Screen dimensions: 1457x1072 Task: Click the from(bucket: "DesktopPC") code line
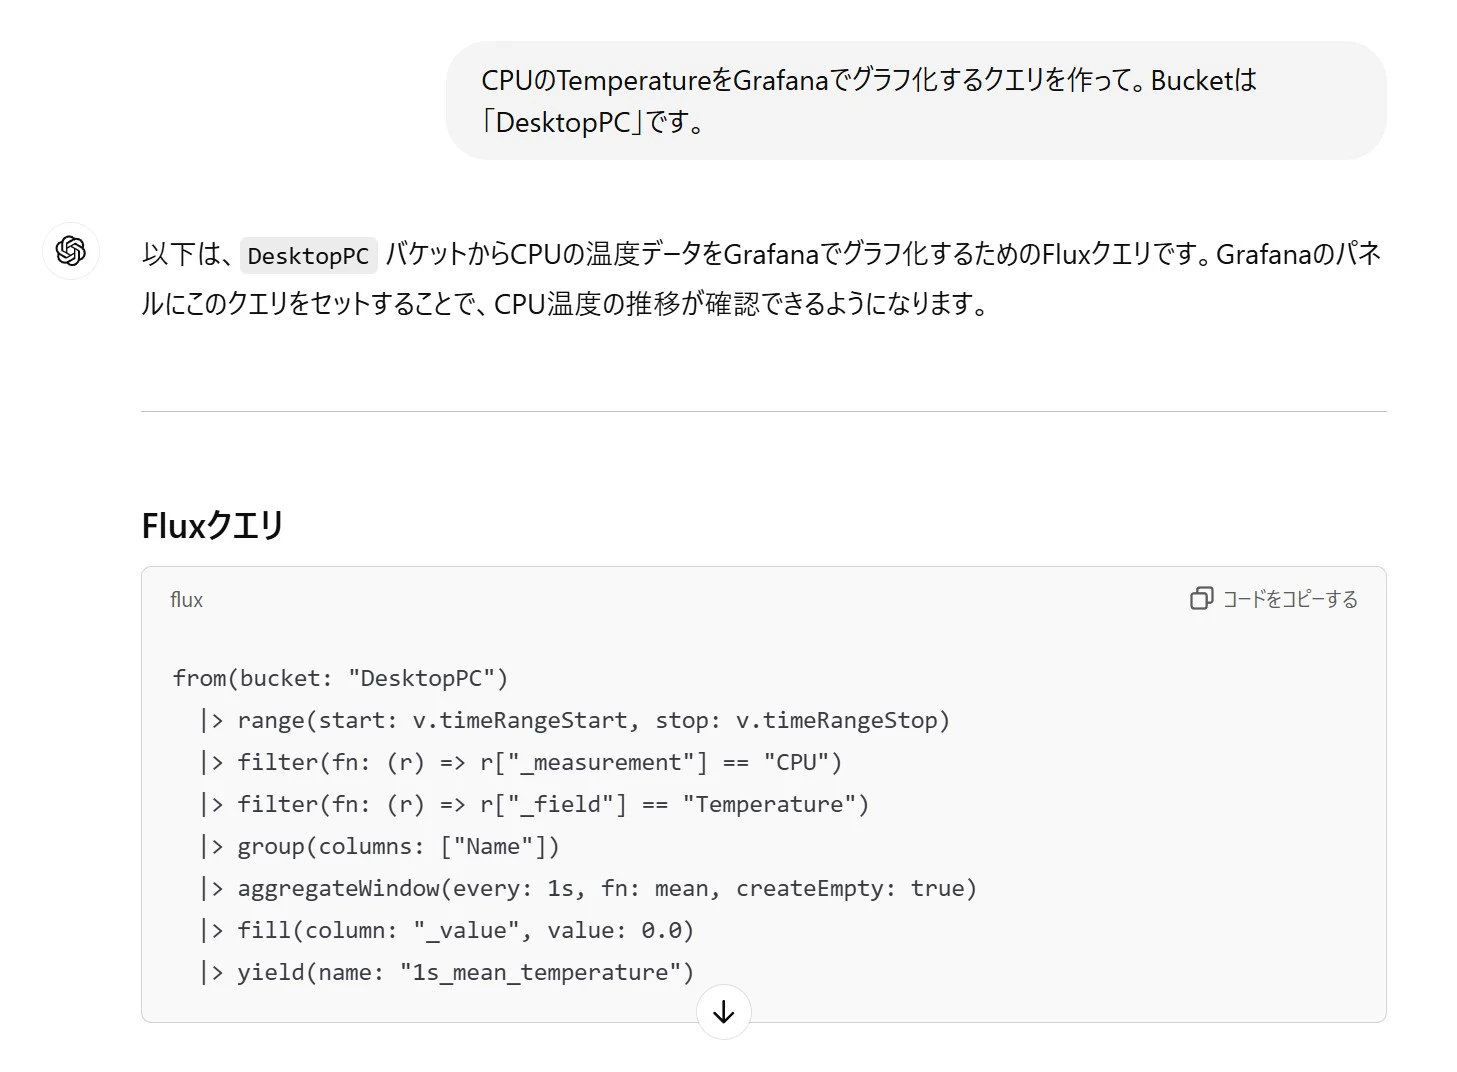340,678
